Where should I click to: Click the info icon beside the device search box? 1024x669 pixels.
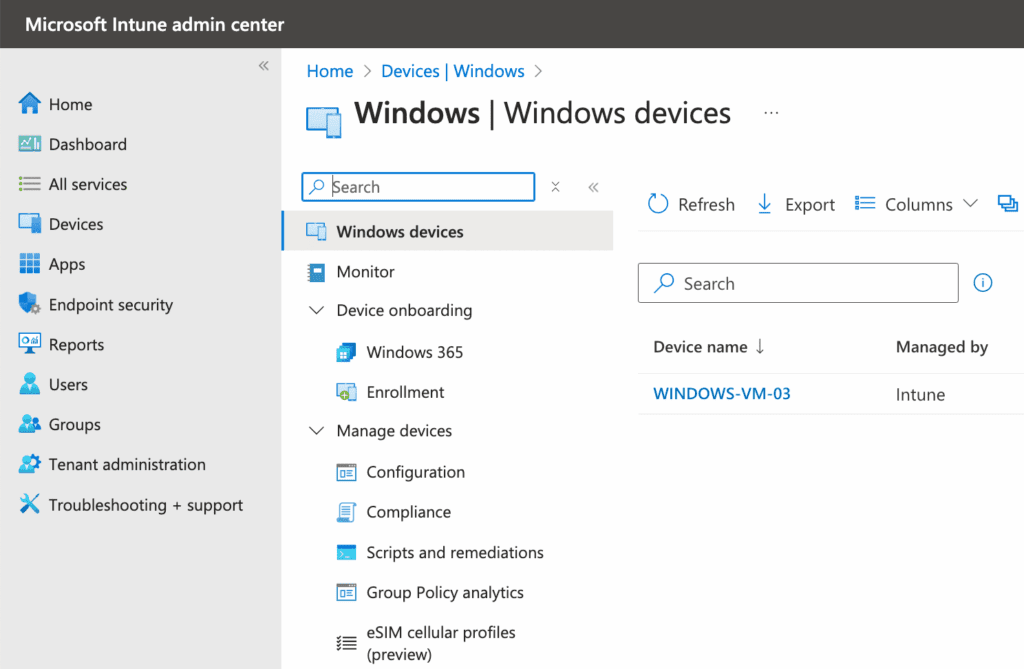coord(982,283)
